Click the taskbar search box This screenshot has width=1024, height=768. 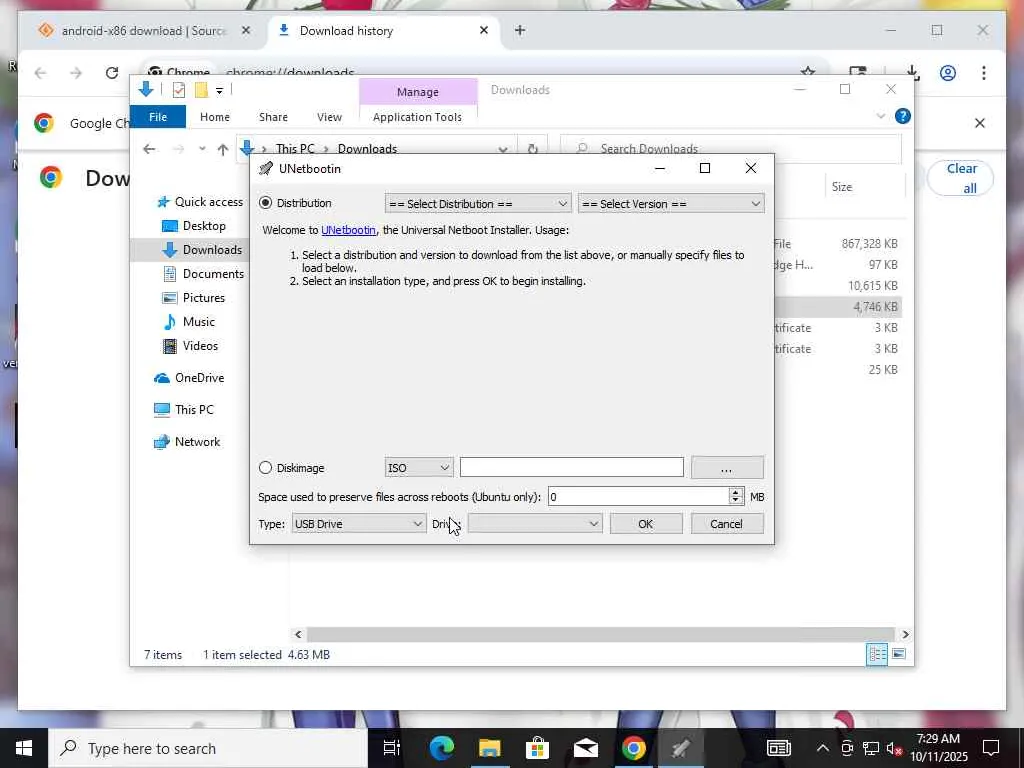208,748
